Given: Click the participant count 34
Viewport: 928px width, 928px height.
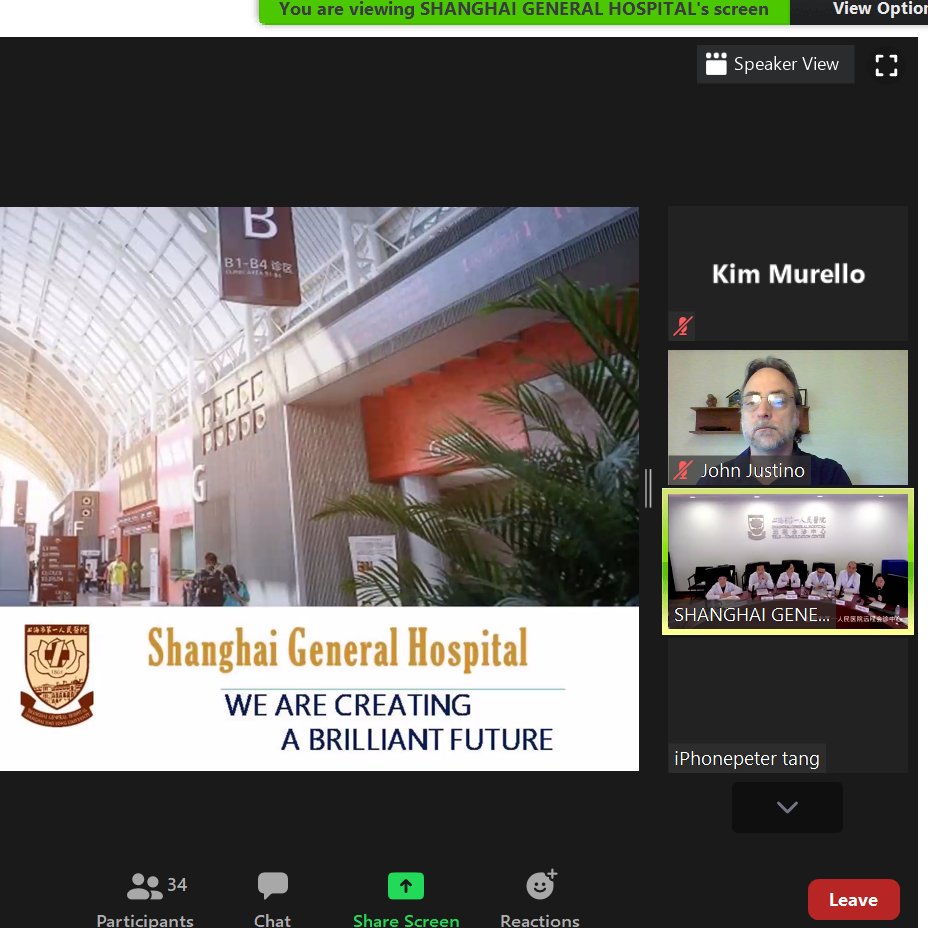Looking at the screenshot, I should tap(177, 885).
